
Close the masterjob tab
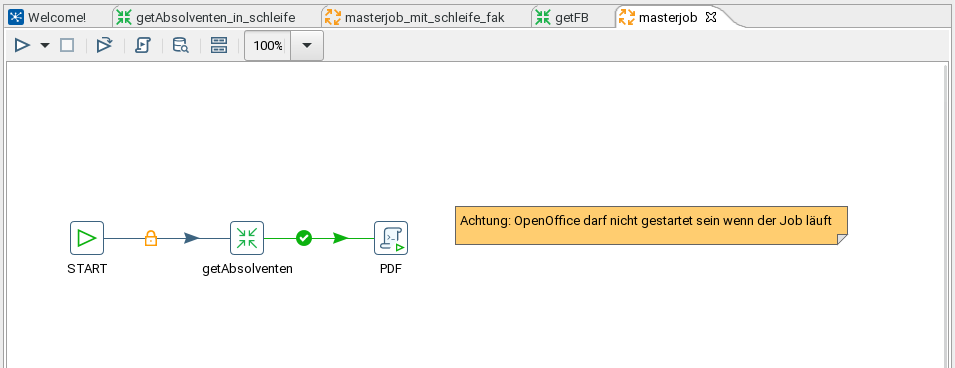click(710, 18)
